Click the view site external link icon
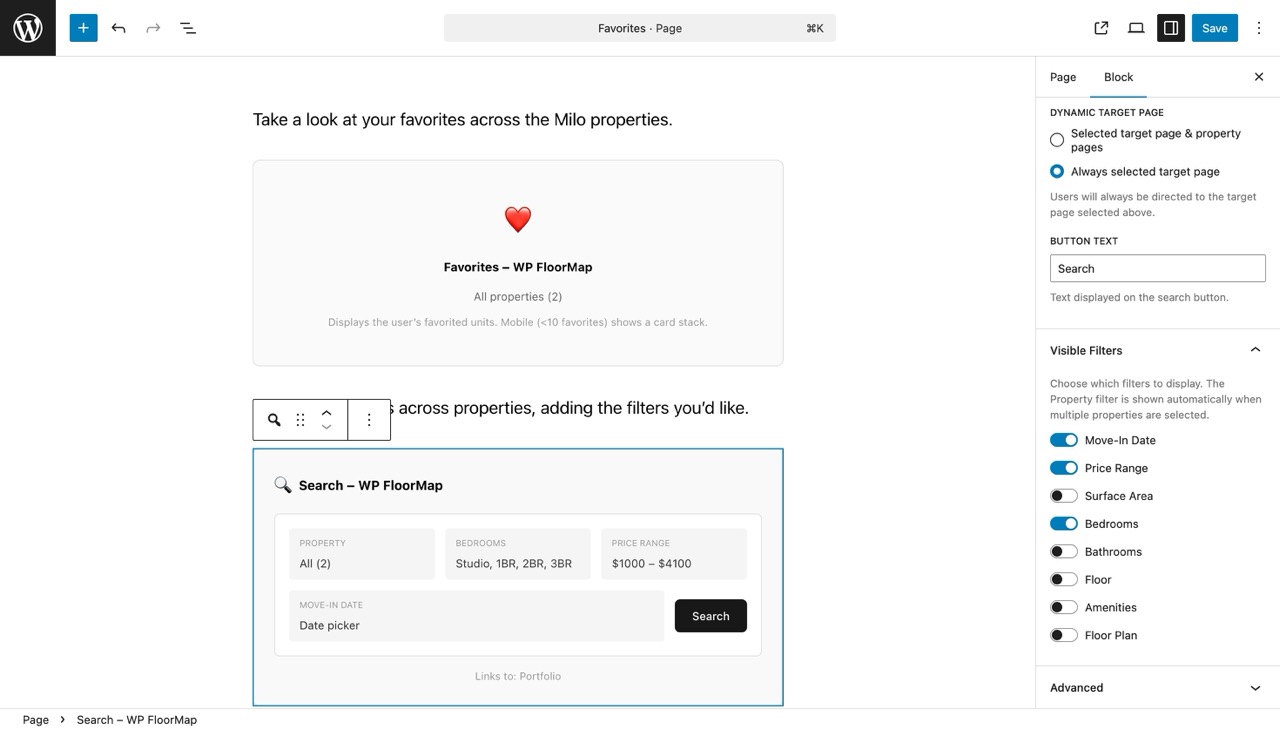 [x=1101, y=27]
